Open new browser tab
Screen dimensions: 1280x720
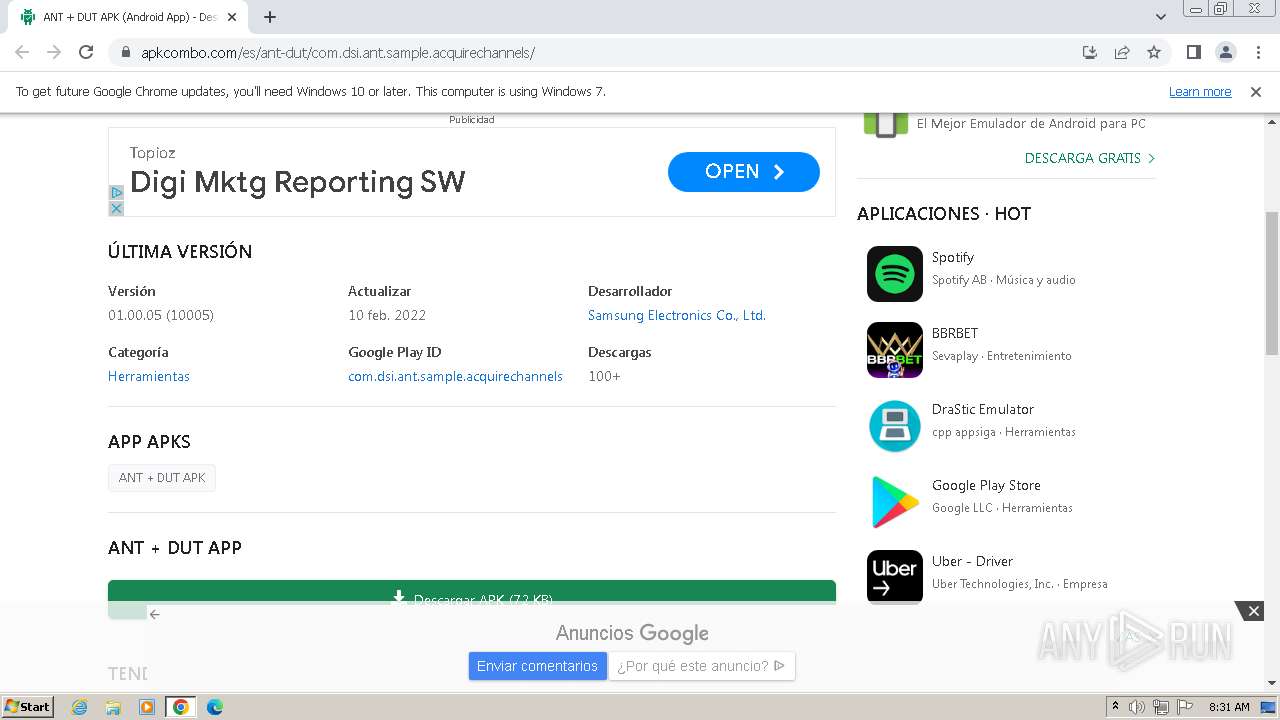coord(270,17)
